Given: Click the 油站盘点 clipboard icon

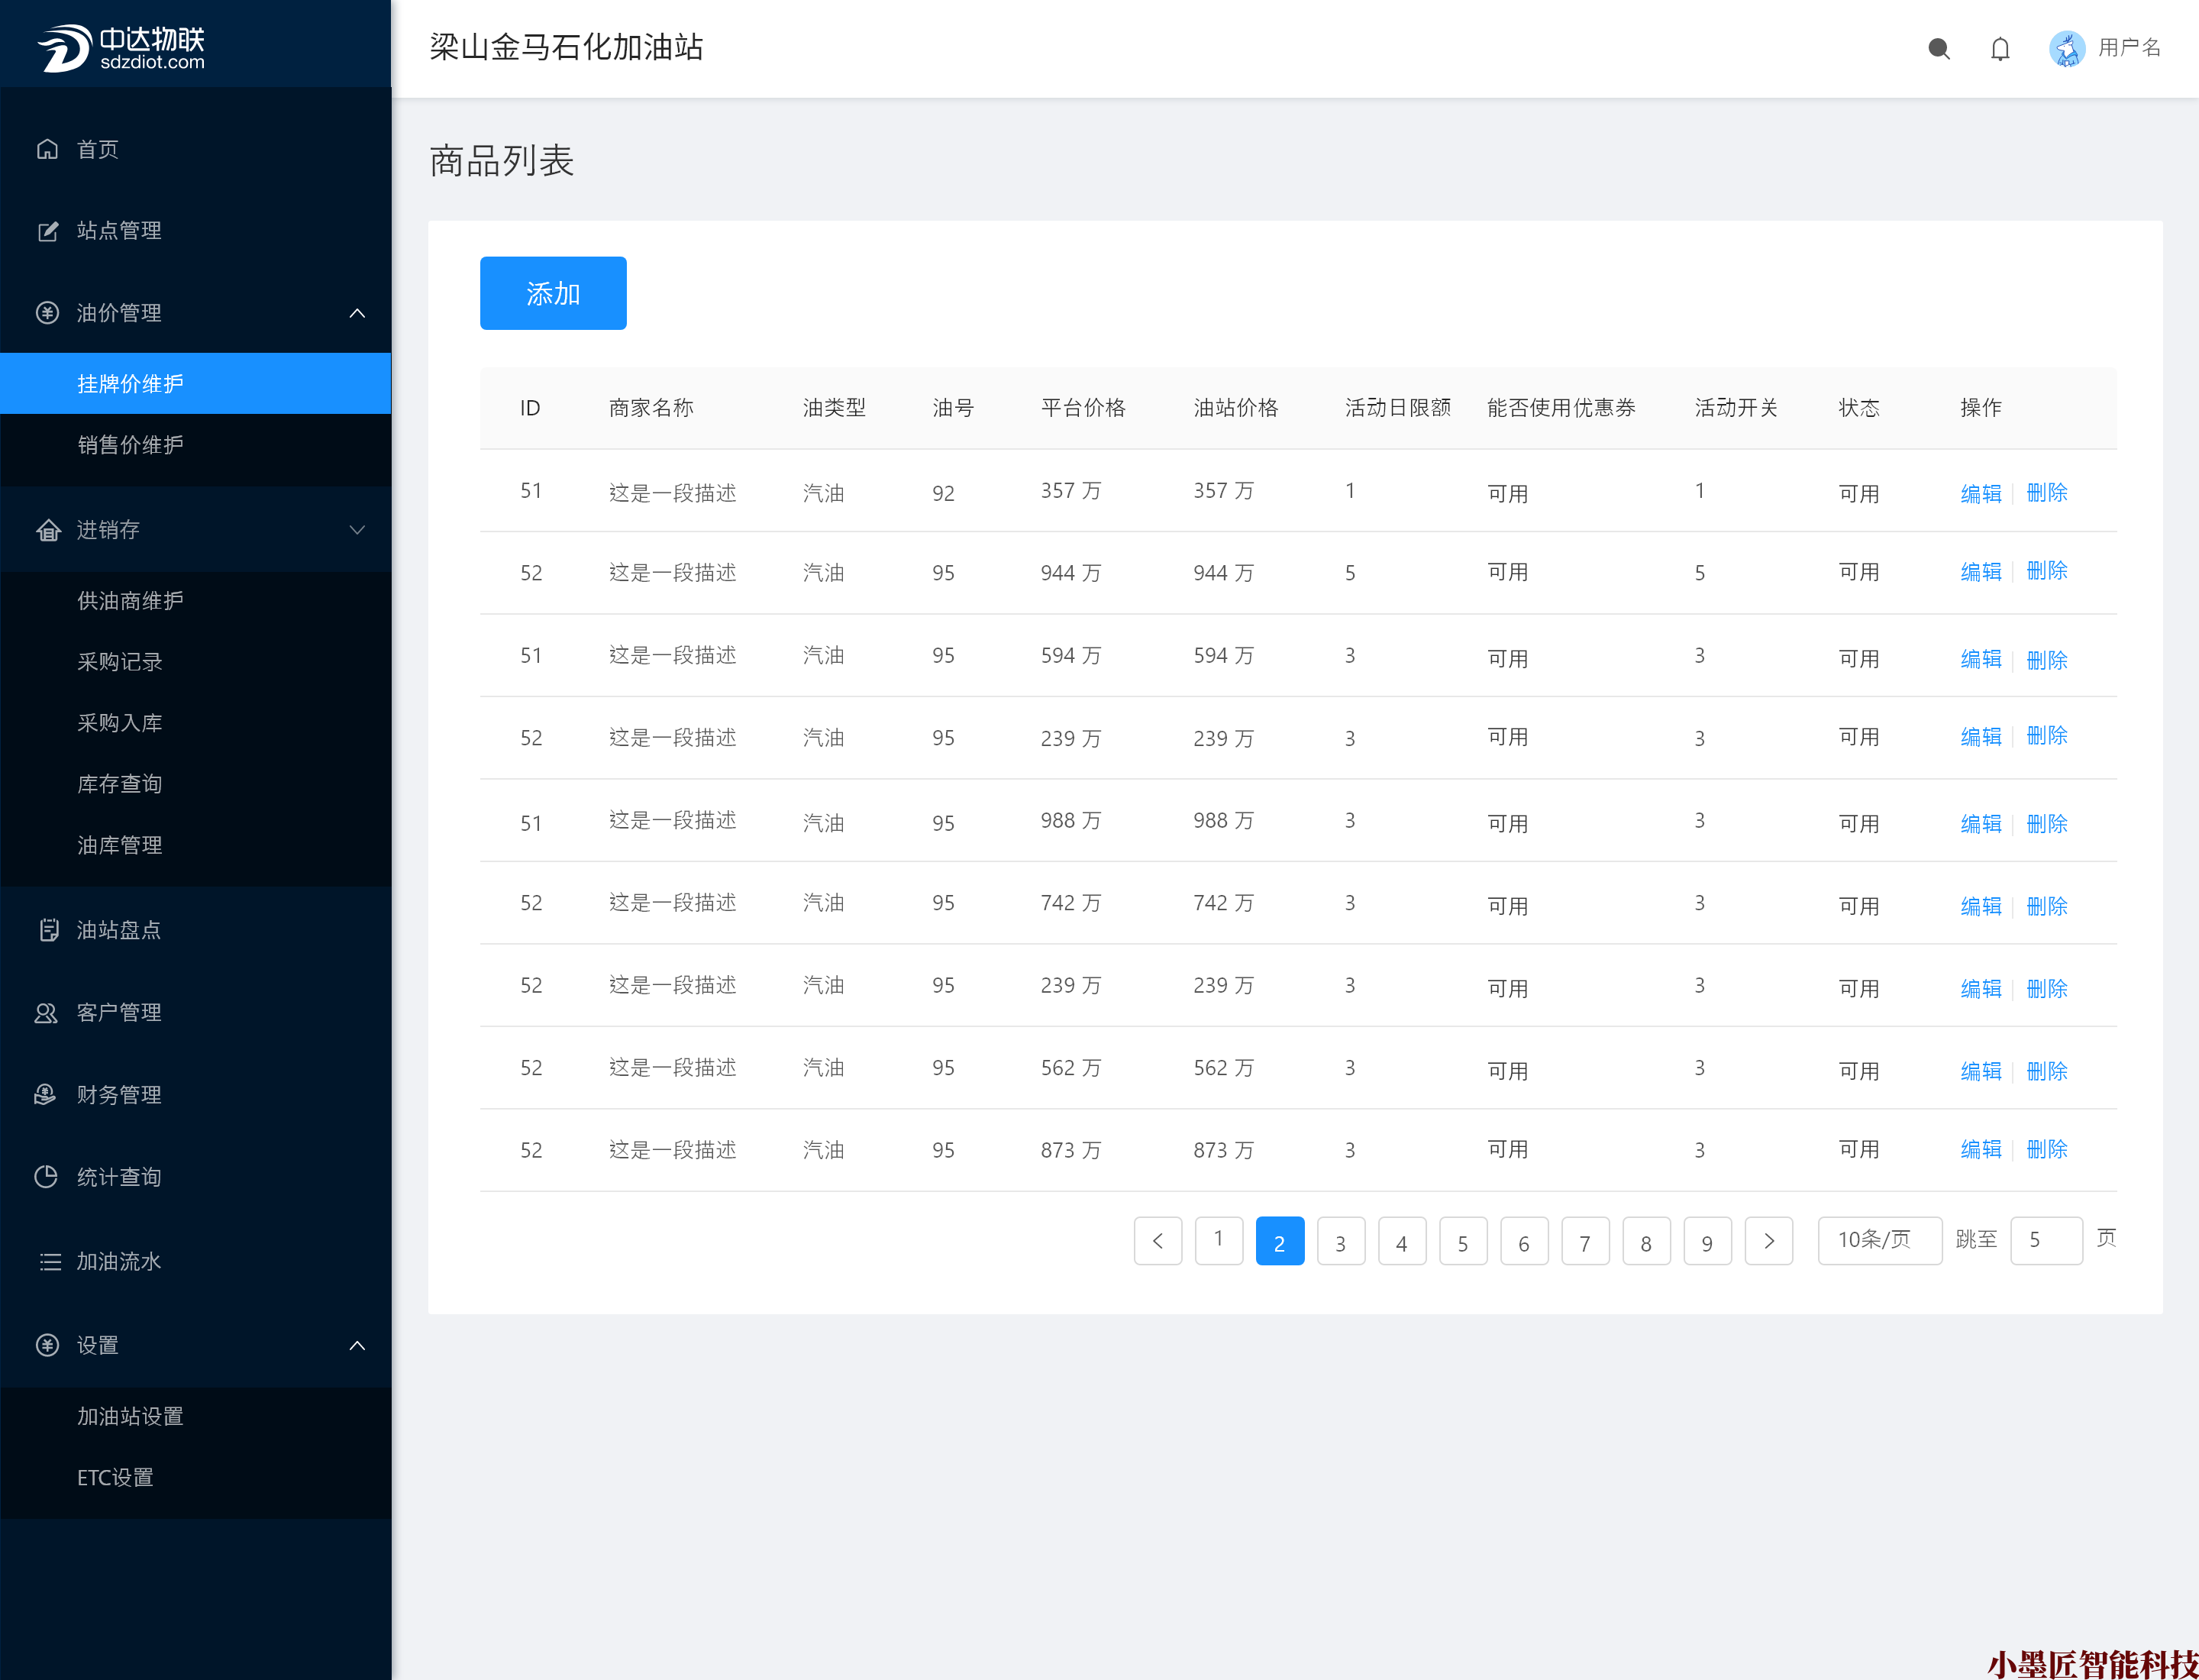Looking at the screenshot, I should pyautogui.click(x=47, y=930).
